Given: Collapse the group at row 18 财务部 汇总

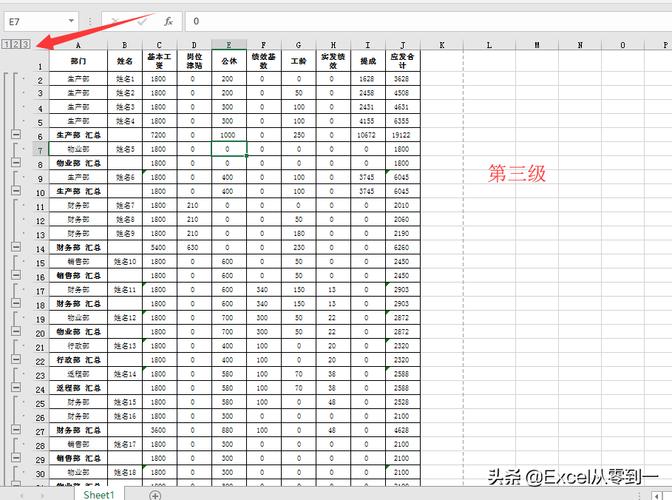Looking at the screenshot, I should (x=16, y=303).
